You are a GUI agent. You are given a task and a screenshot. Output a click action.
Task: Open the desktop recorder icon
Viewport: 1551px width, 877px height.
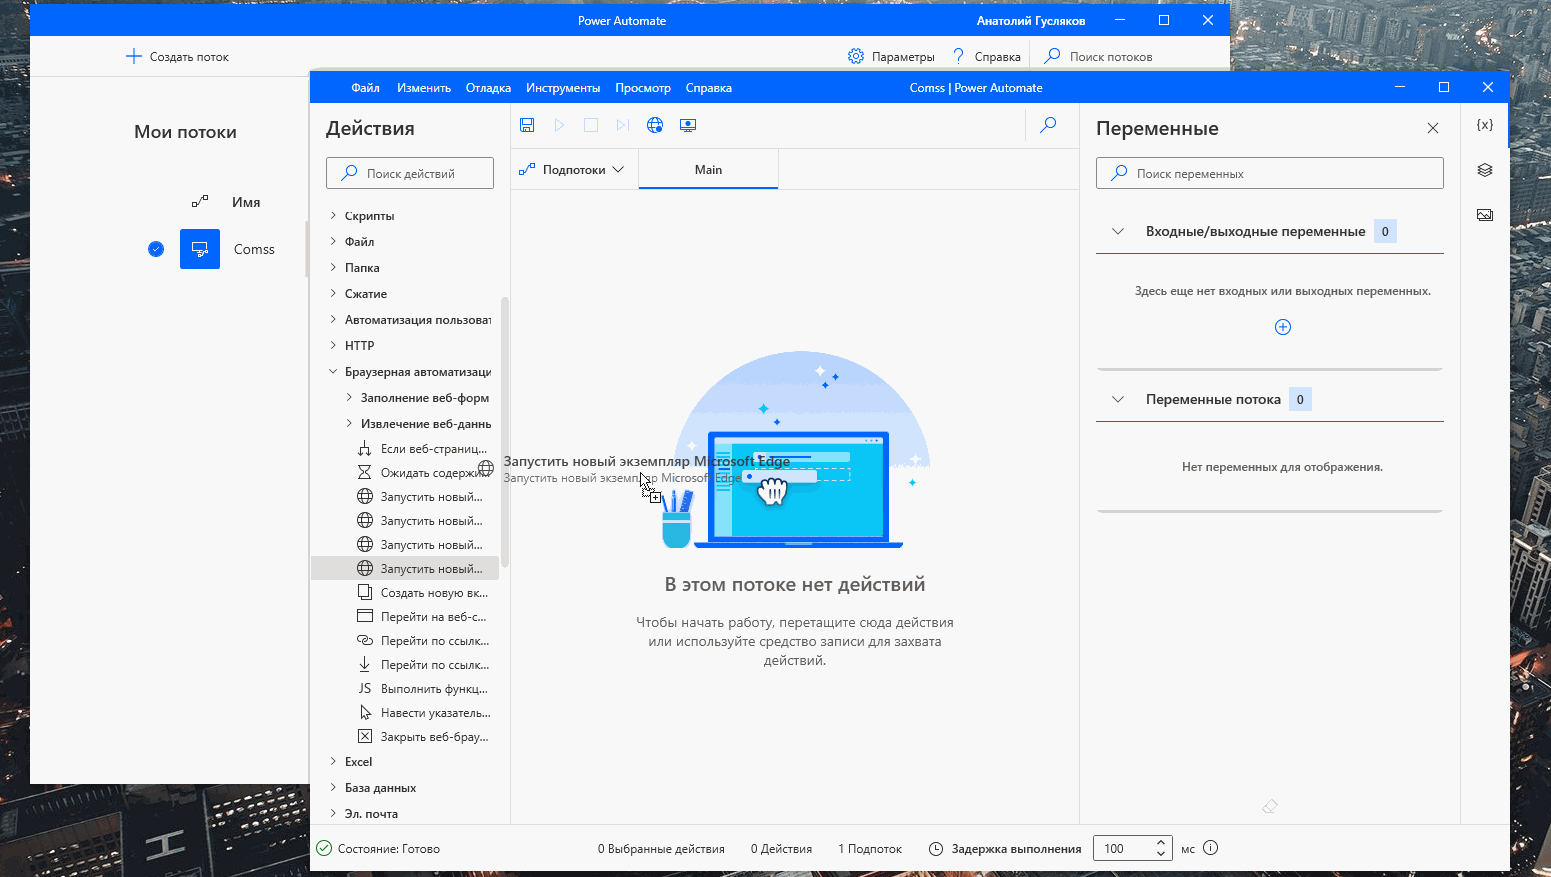[x=687, y=124]
